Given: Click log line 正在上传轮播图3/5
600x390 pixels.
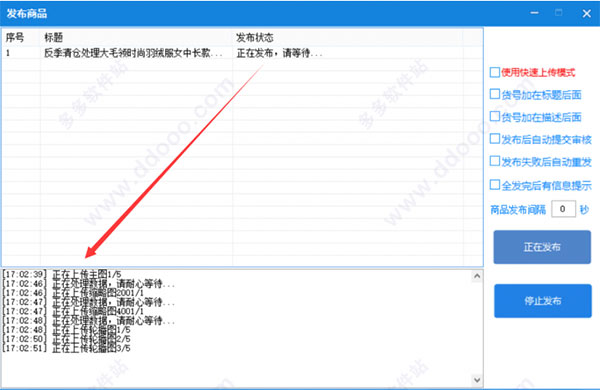Looking at the screenshot, I should (x=67, y=348).
